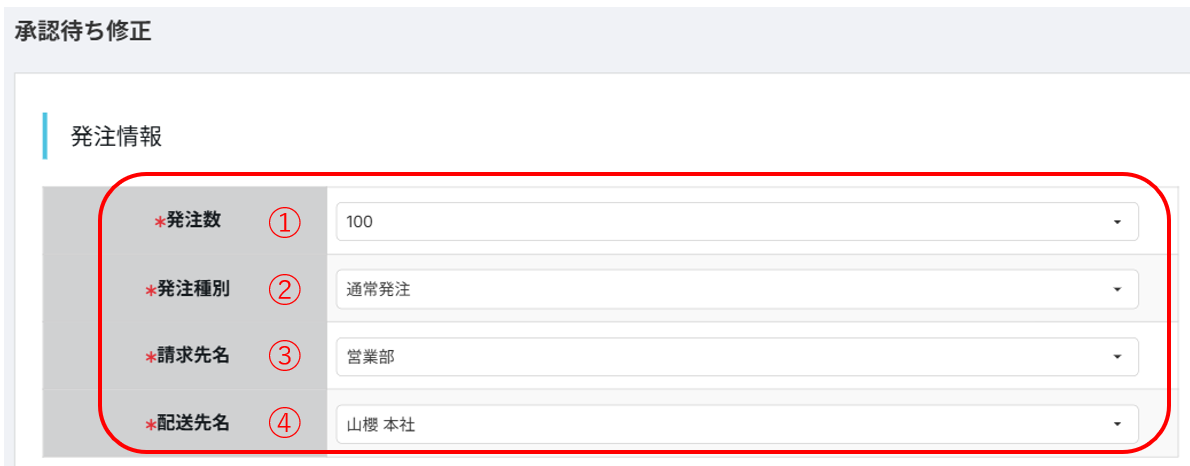This screenshot has width=1190, height=466.
Task: Click the 発注種別 field label
Action: (191, 289)
